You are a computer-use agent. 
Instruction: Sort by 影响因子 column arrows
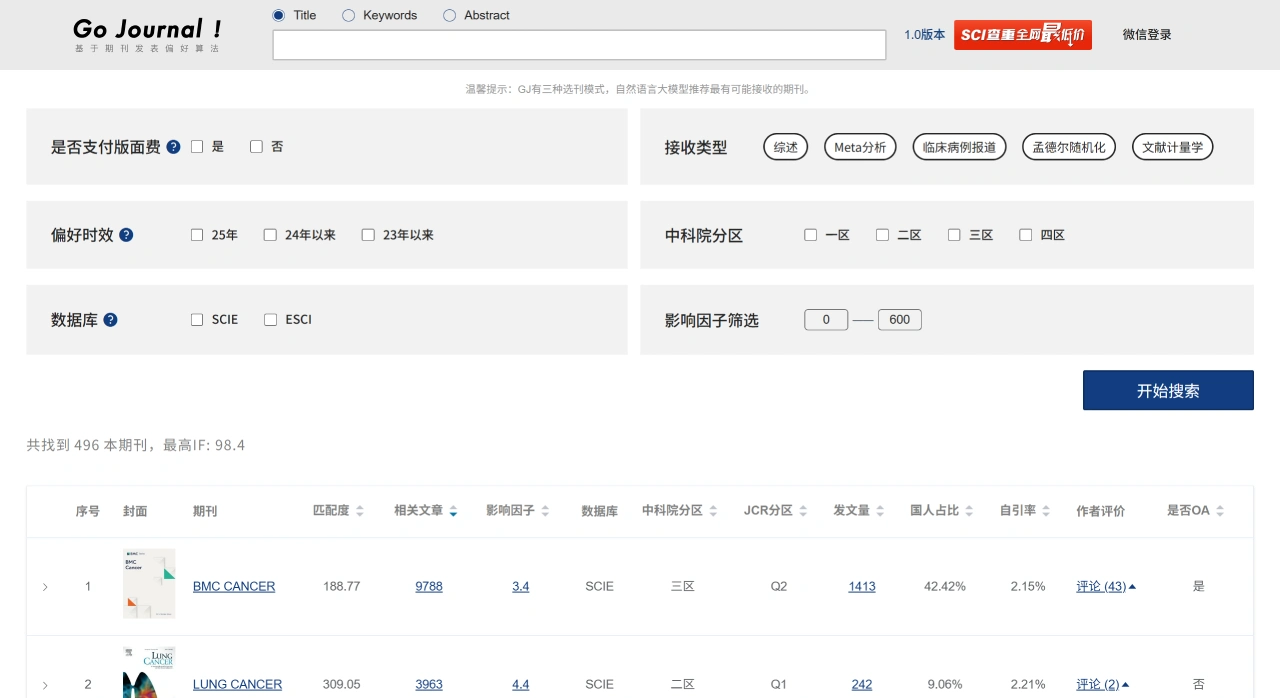coord(545,511)
